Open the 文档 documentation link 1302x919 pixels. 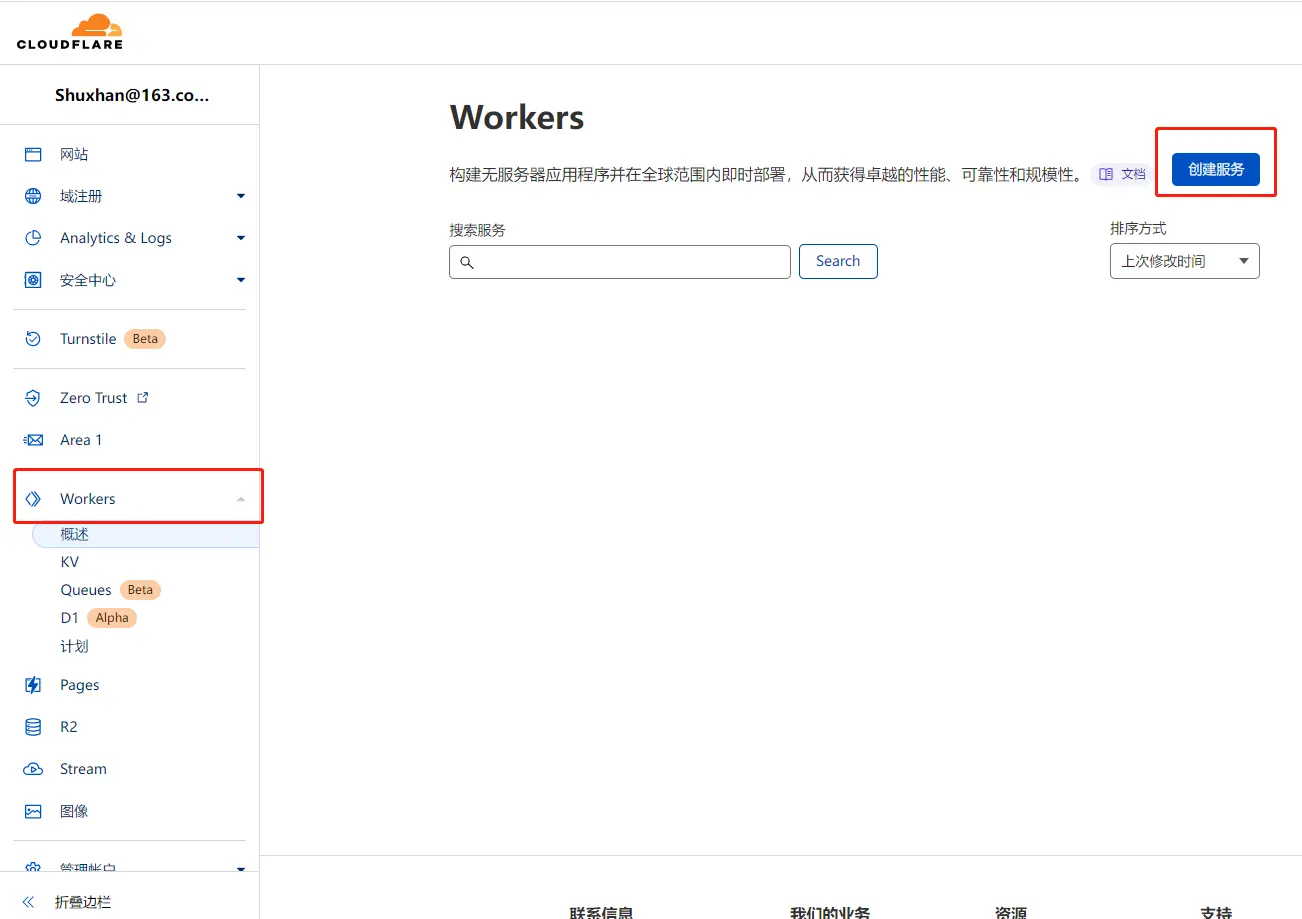(x=1122, y=174)
